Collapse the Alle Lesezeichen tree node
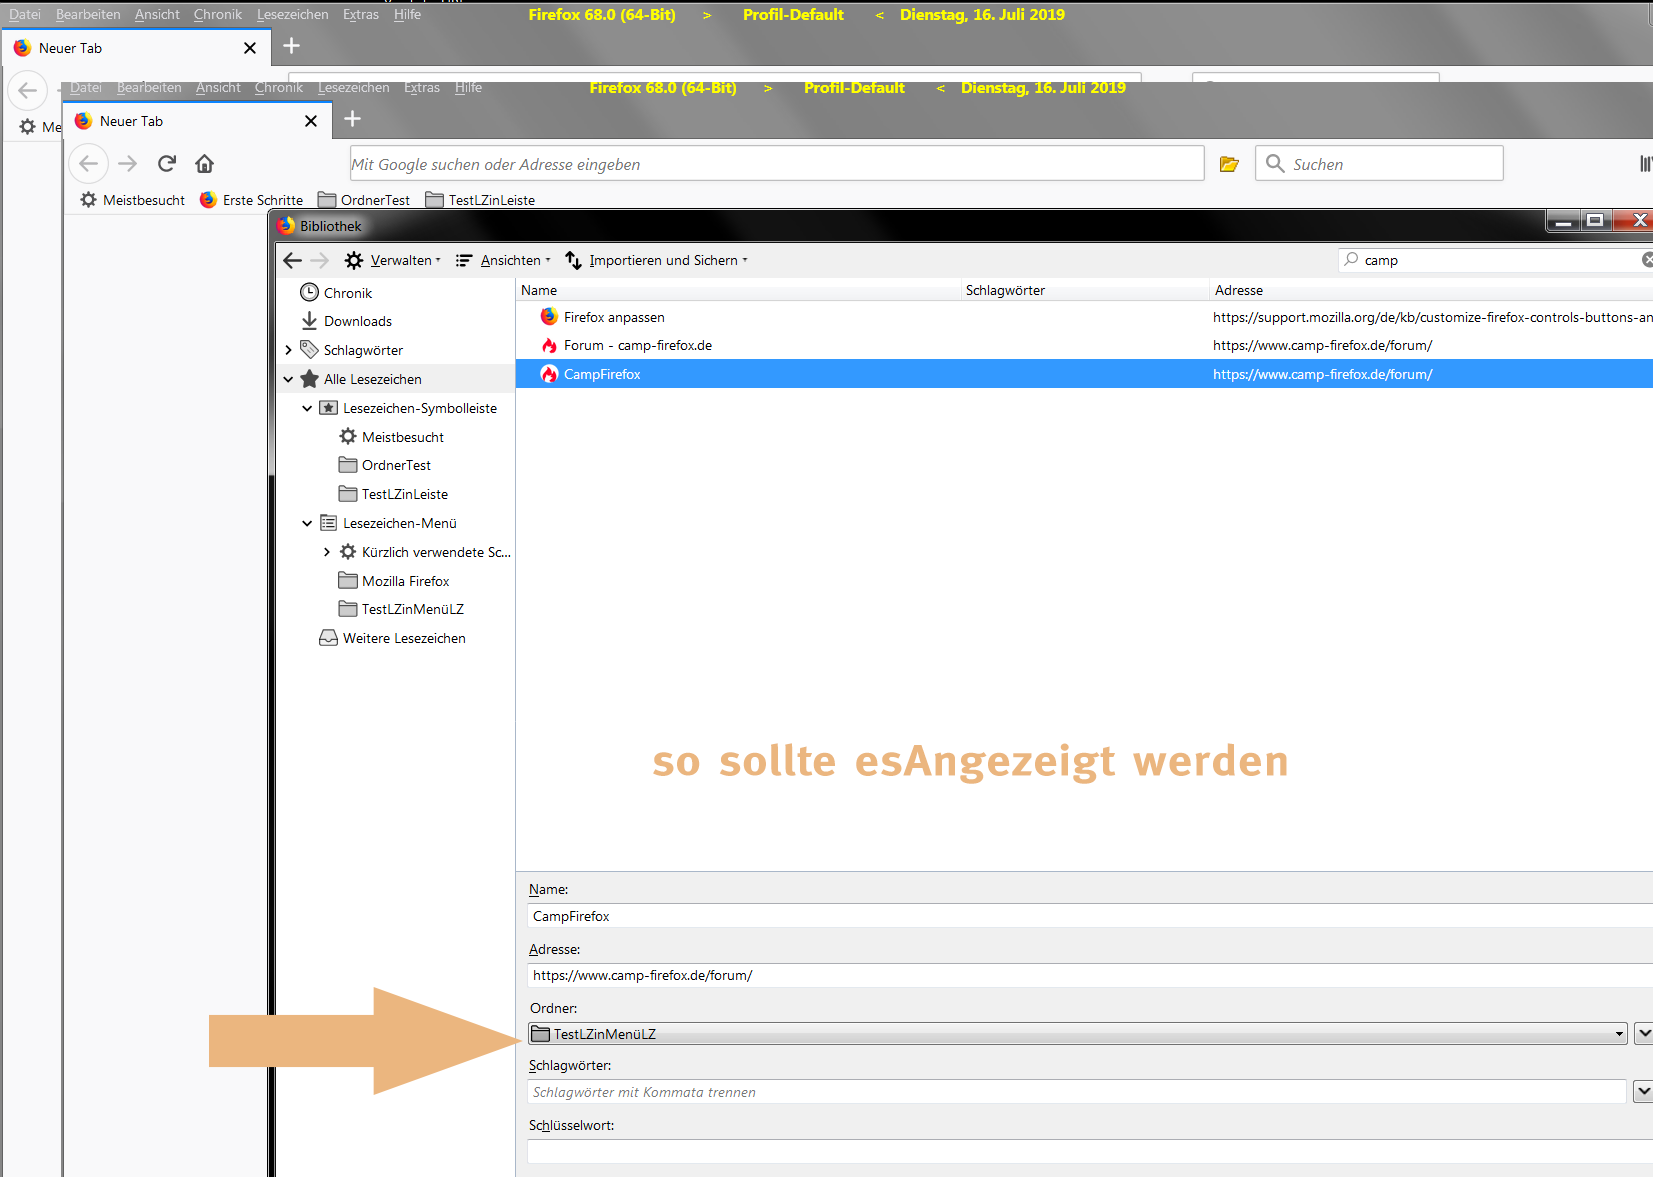 tap(288, 379)
